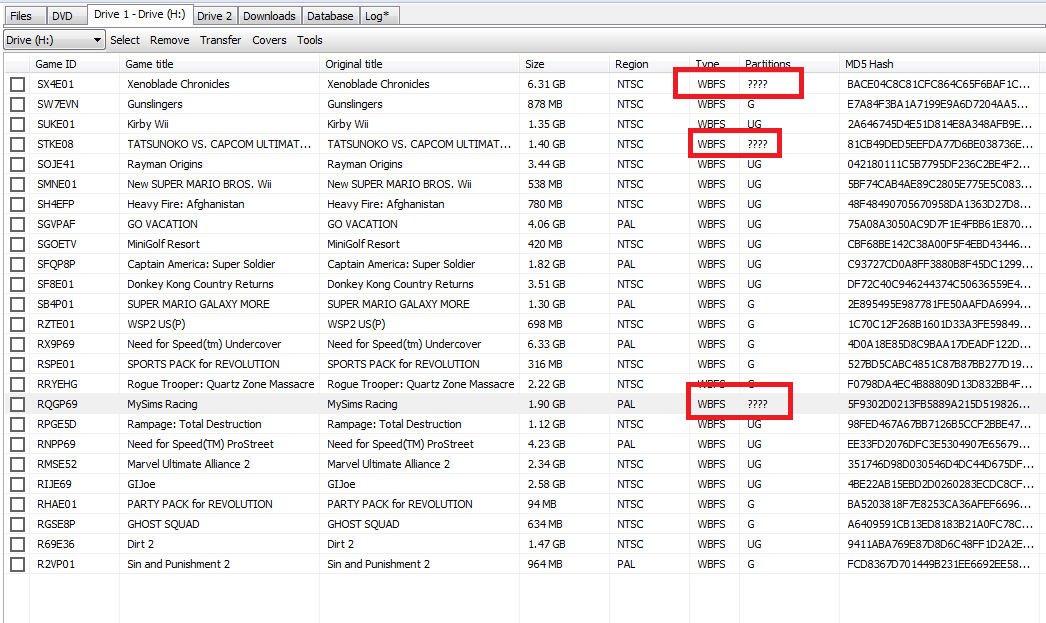Viewport: 1046px width, 623px height.
Task: Check the GHOST SQUAD checkbox
Action: click(17, 524)
